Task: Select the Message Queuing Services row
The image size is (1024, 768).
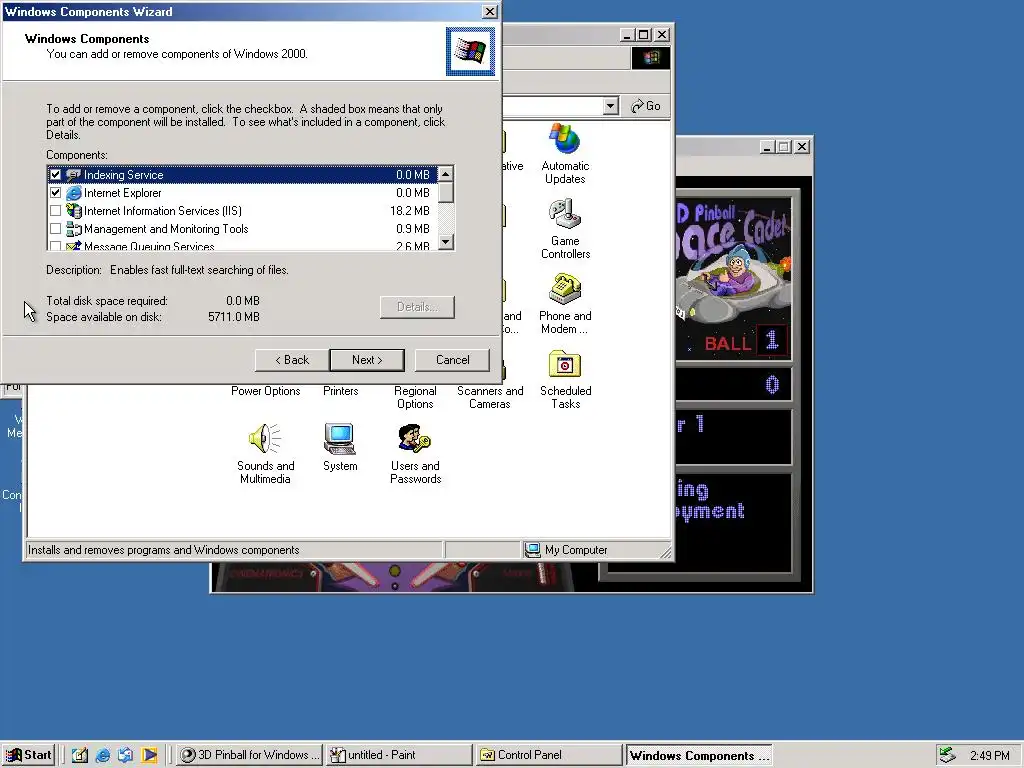Action: [x=242, y=246]
